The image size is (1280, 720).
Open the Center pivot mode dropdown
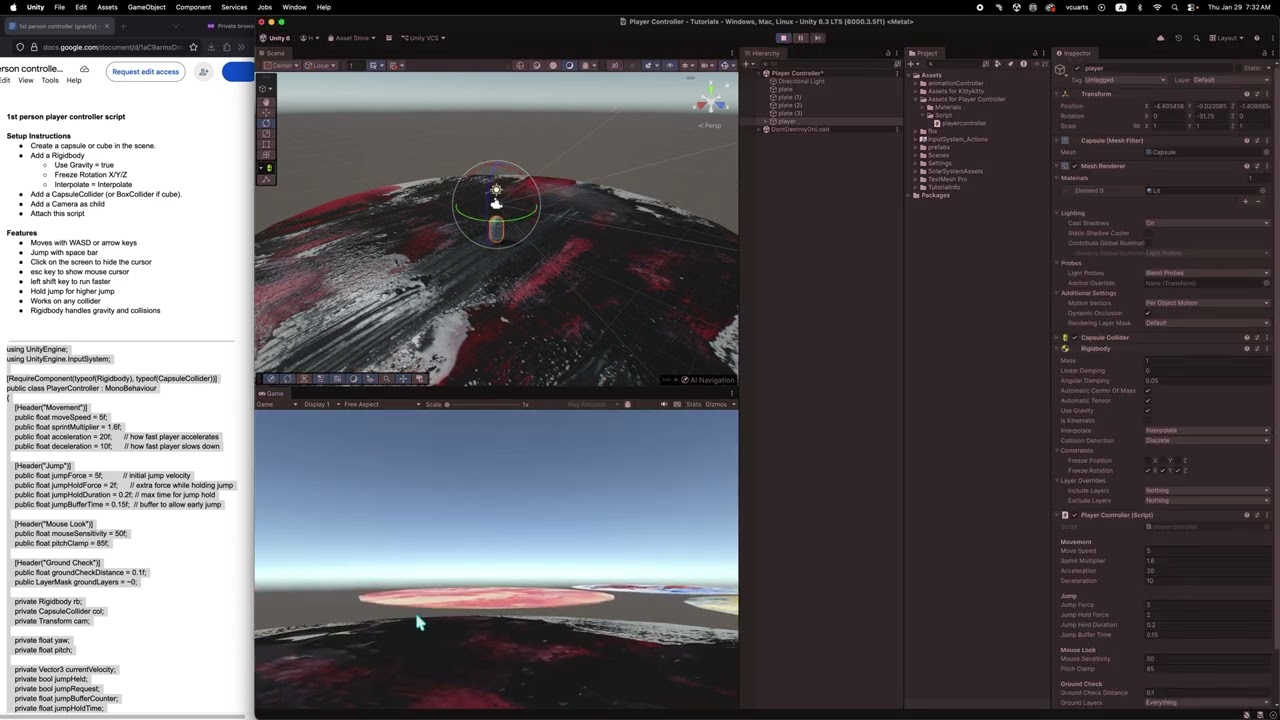coord(282,65)
